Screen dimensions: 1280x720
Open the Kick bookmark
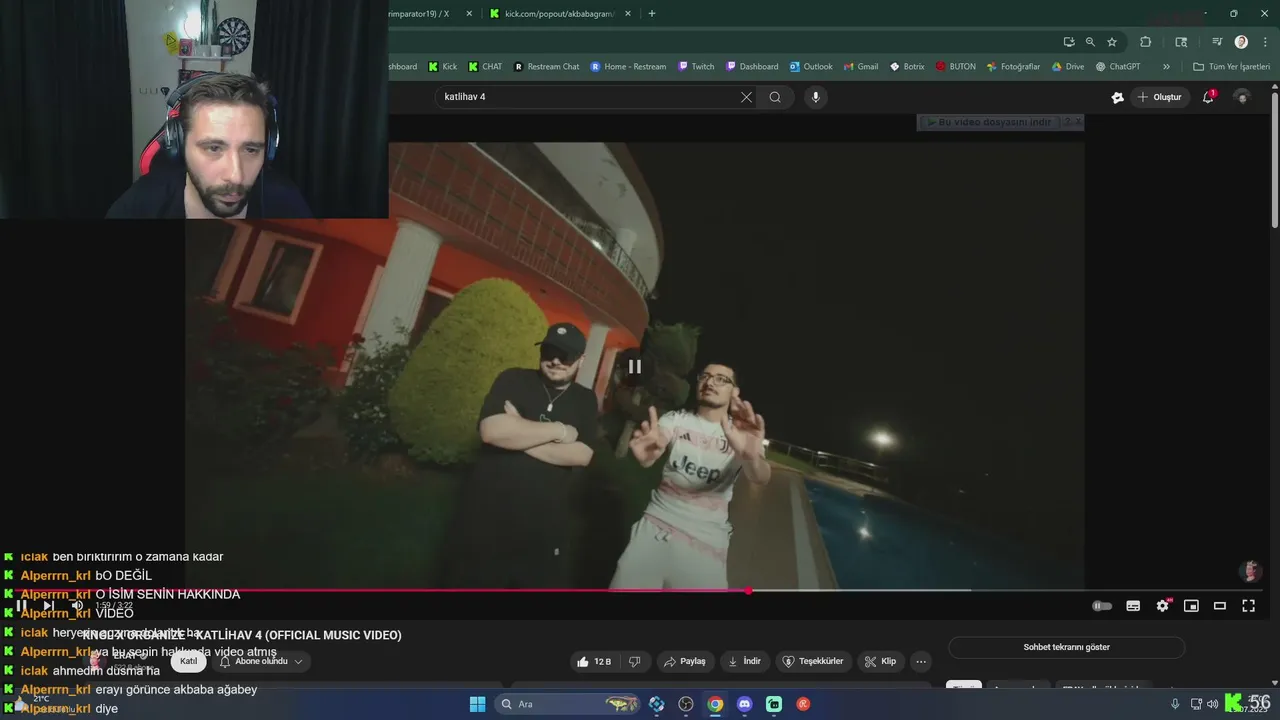pos(443,67)
